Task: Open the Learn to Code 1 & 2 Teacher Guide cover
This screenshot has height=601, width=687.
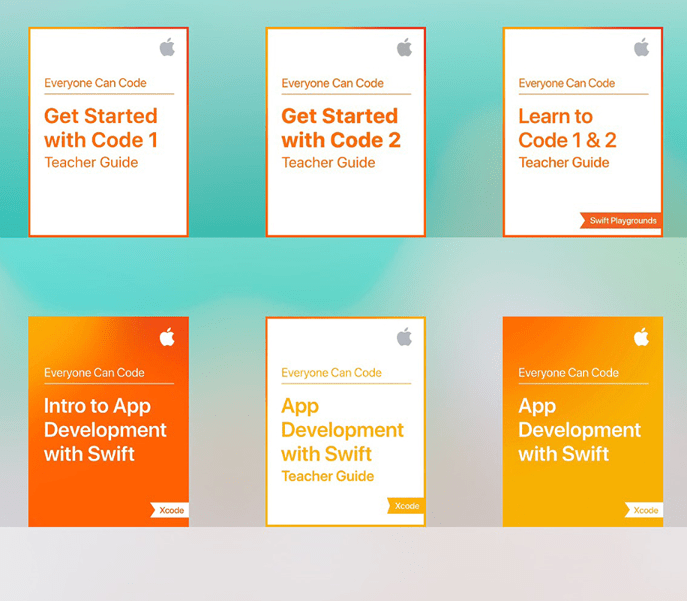Action: pyautogui.click(x=583, y=132)
